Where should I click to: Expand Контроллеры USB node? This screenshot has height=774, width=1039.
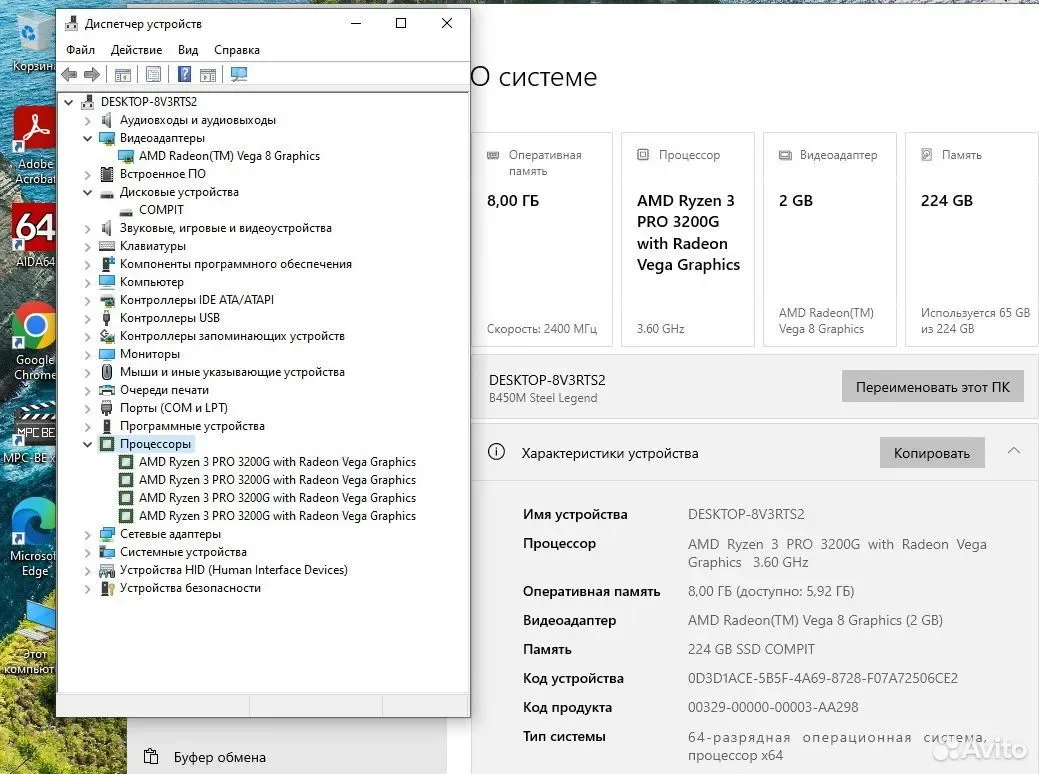tap(87, 318)
